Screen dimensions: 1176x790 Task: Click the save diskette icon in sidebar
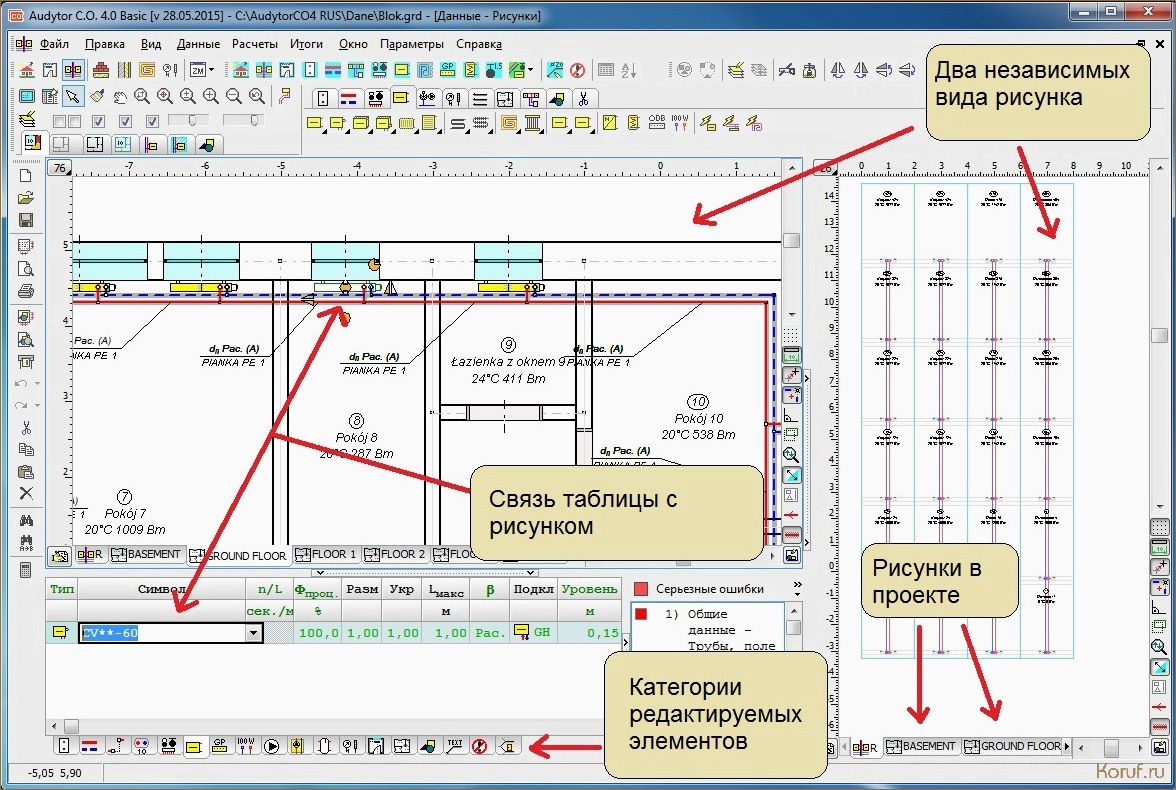(x=27, y=220)
